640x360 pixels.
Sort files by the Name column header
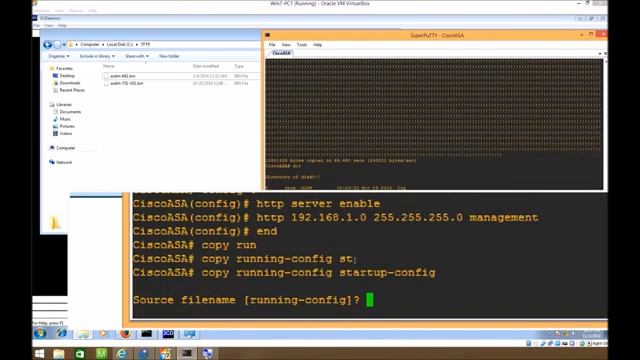point(109,66)
